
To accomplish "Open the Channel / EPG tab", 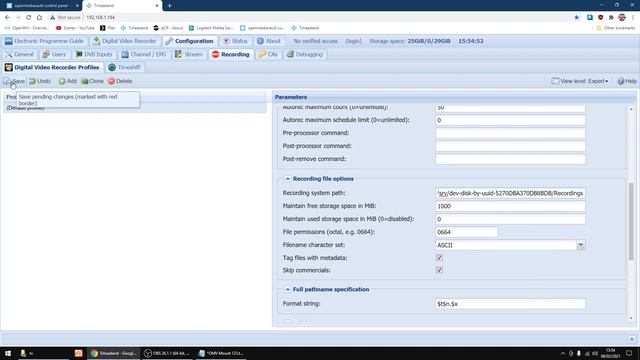I will [x=144, y=54].
